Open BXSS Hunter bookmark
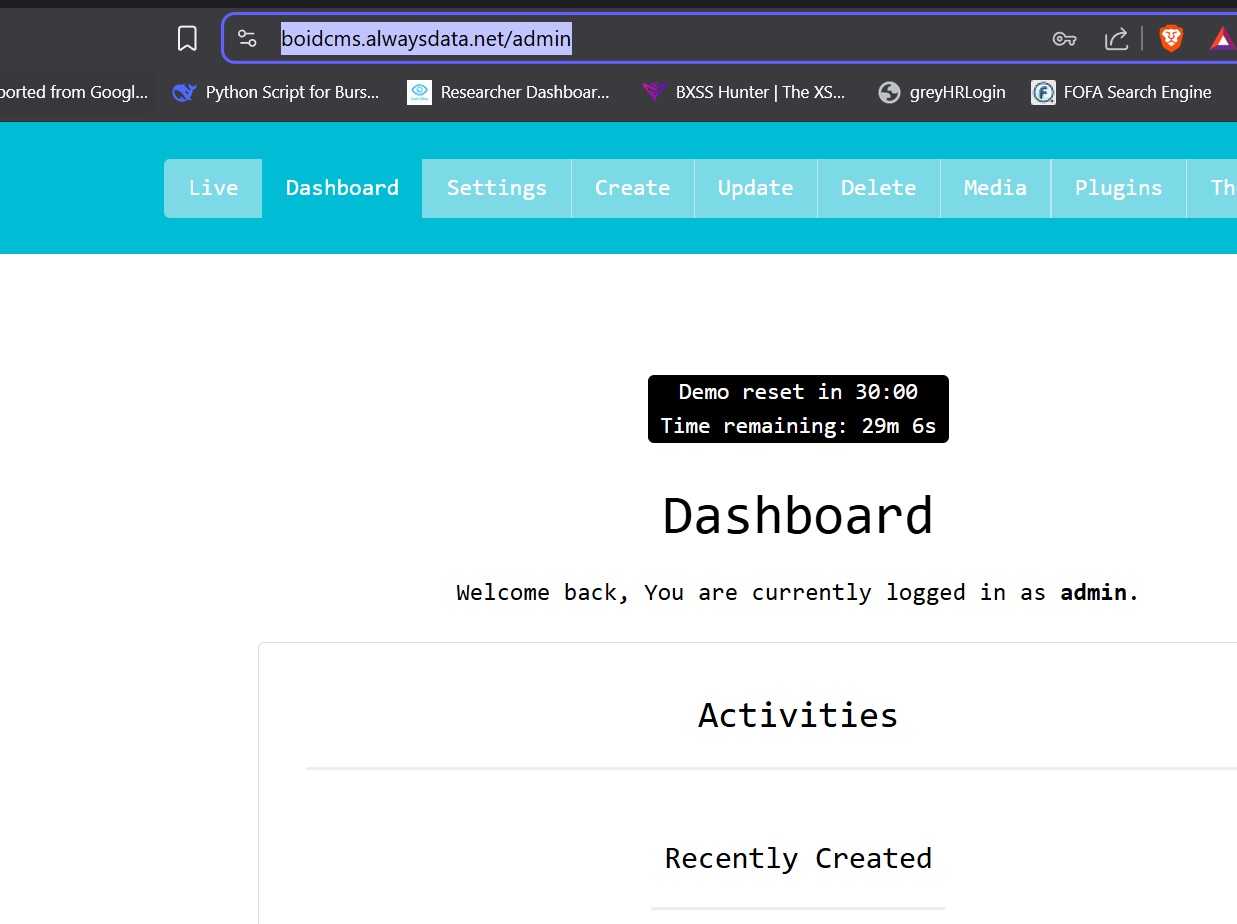 tap(745, 92)
